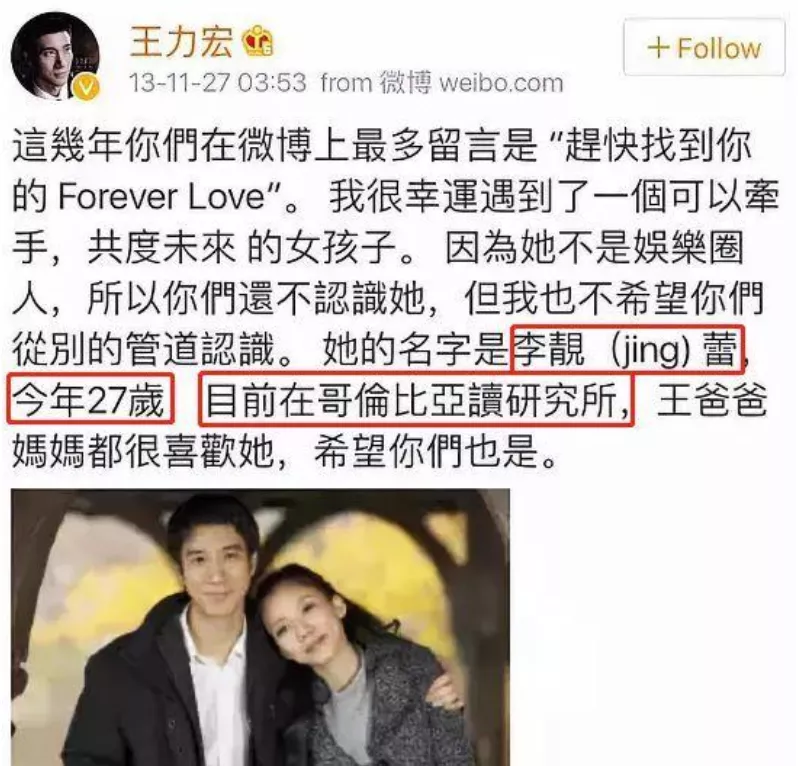Click the yellow verified V badge
The height and width of the screenshot is (766, 798).
87,87
